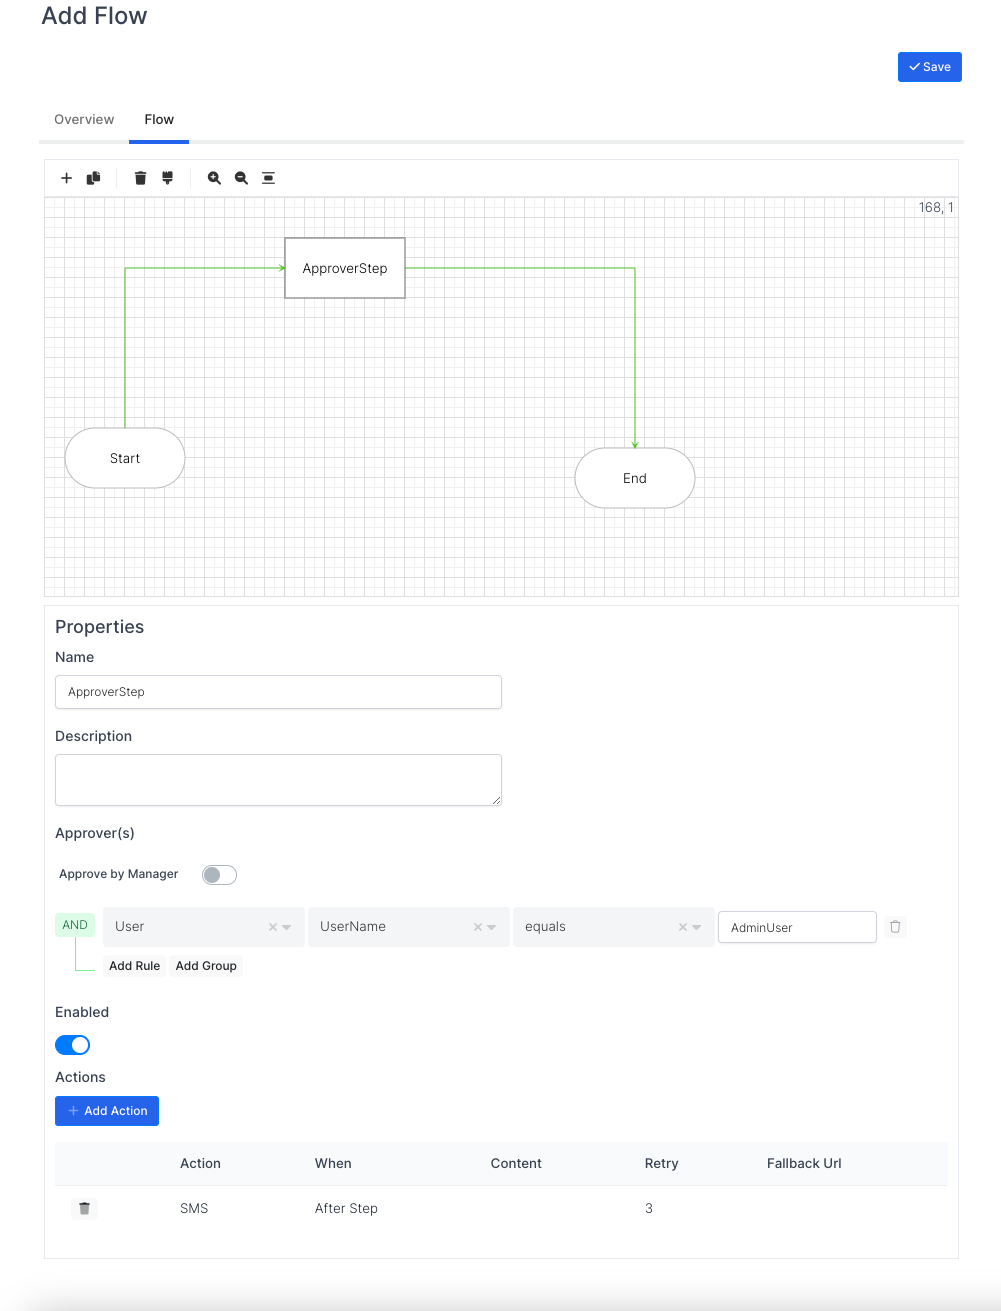Delete the AdminUser rule using its trash icon

(x=895, y=927)
